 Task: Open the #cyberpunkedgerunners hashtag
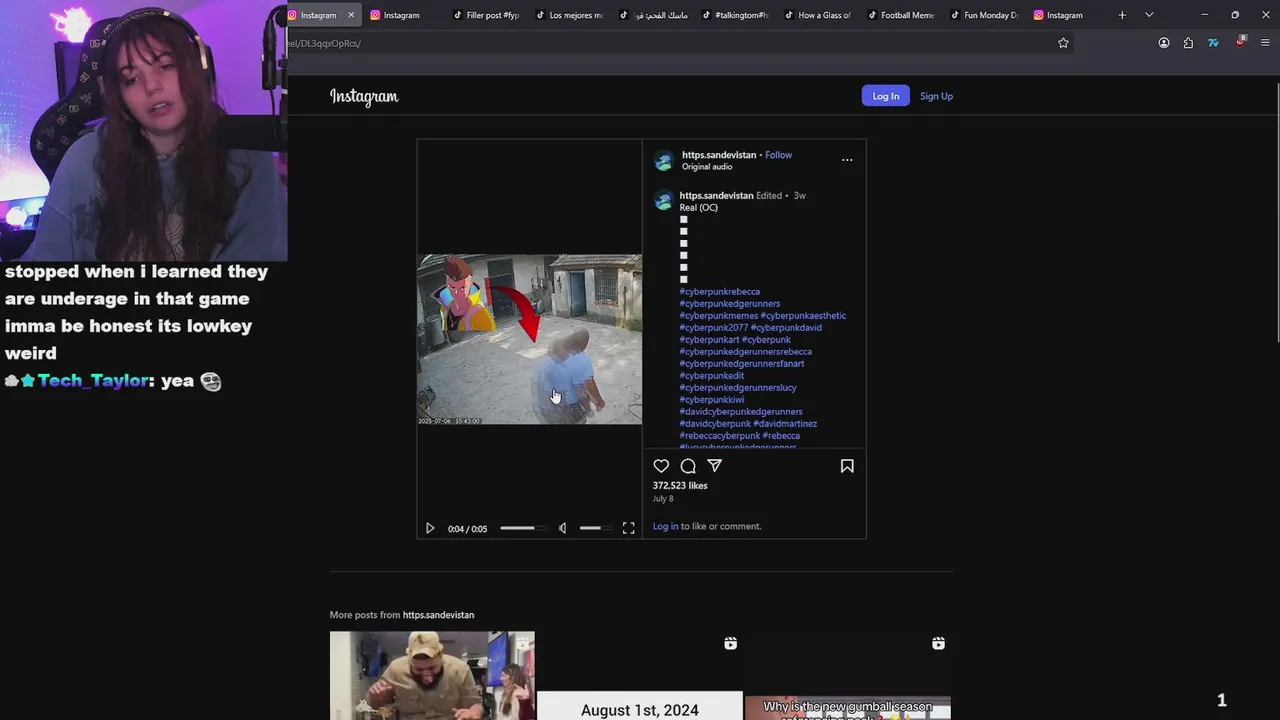pos(730,304)
